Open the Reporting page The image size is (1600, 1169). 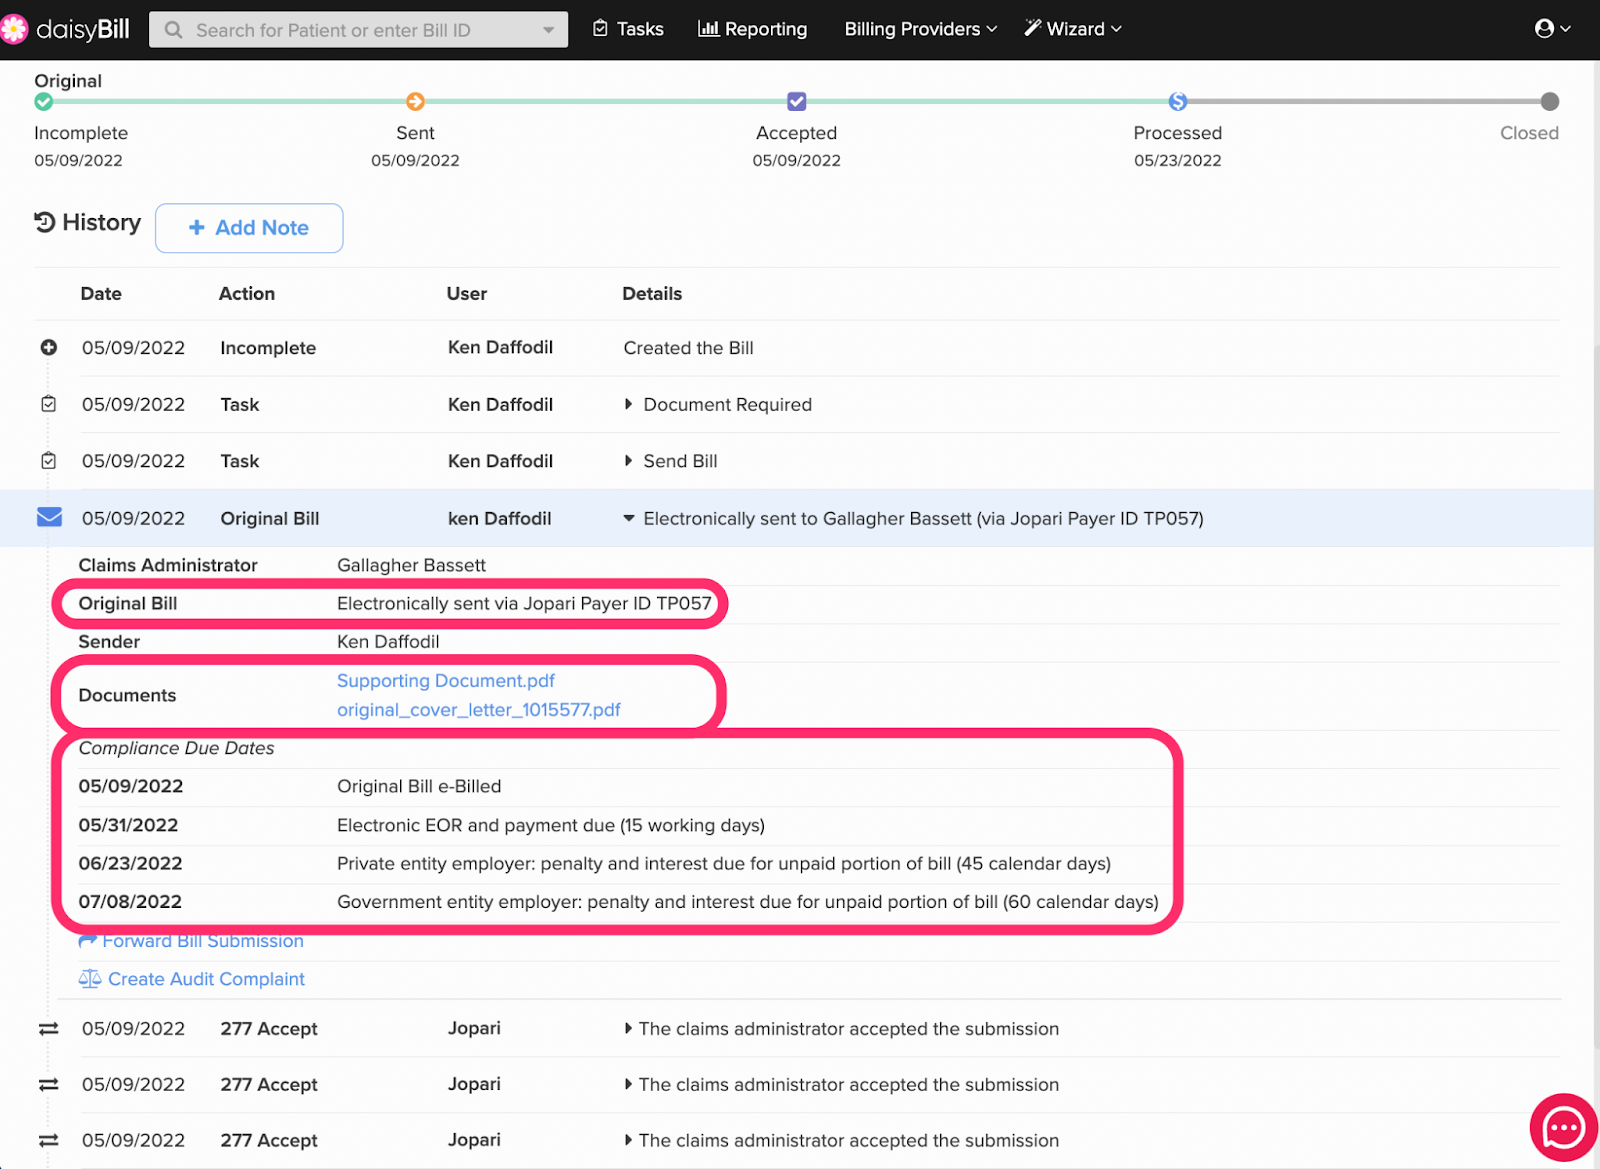[752, 29]
